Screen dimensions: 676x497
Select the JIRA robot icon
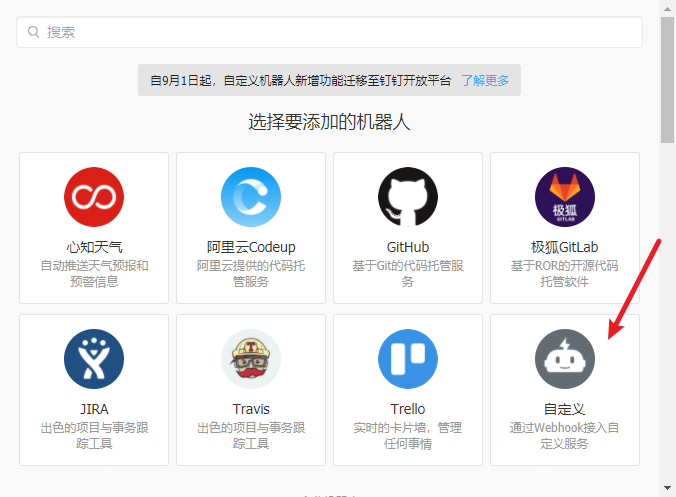point(94,359)
